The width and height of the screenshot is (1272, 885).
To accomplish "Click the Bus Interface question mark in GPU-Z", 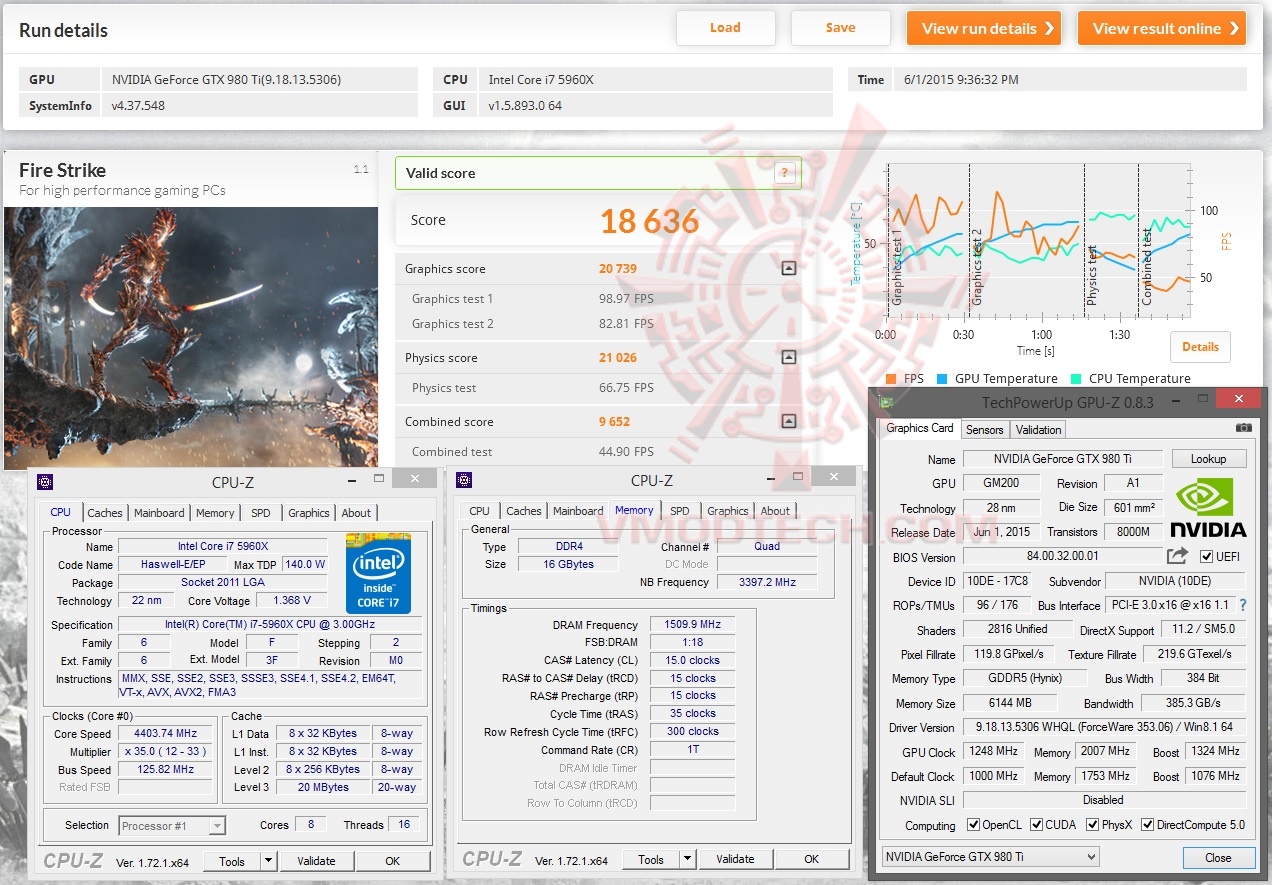I will coord(1243,605).
